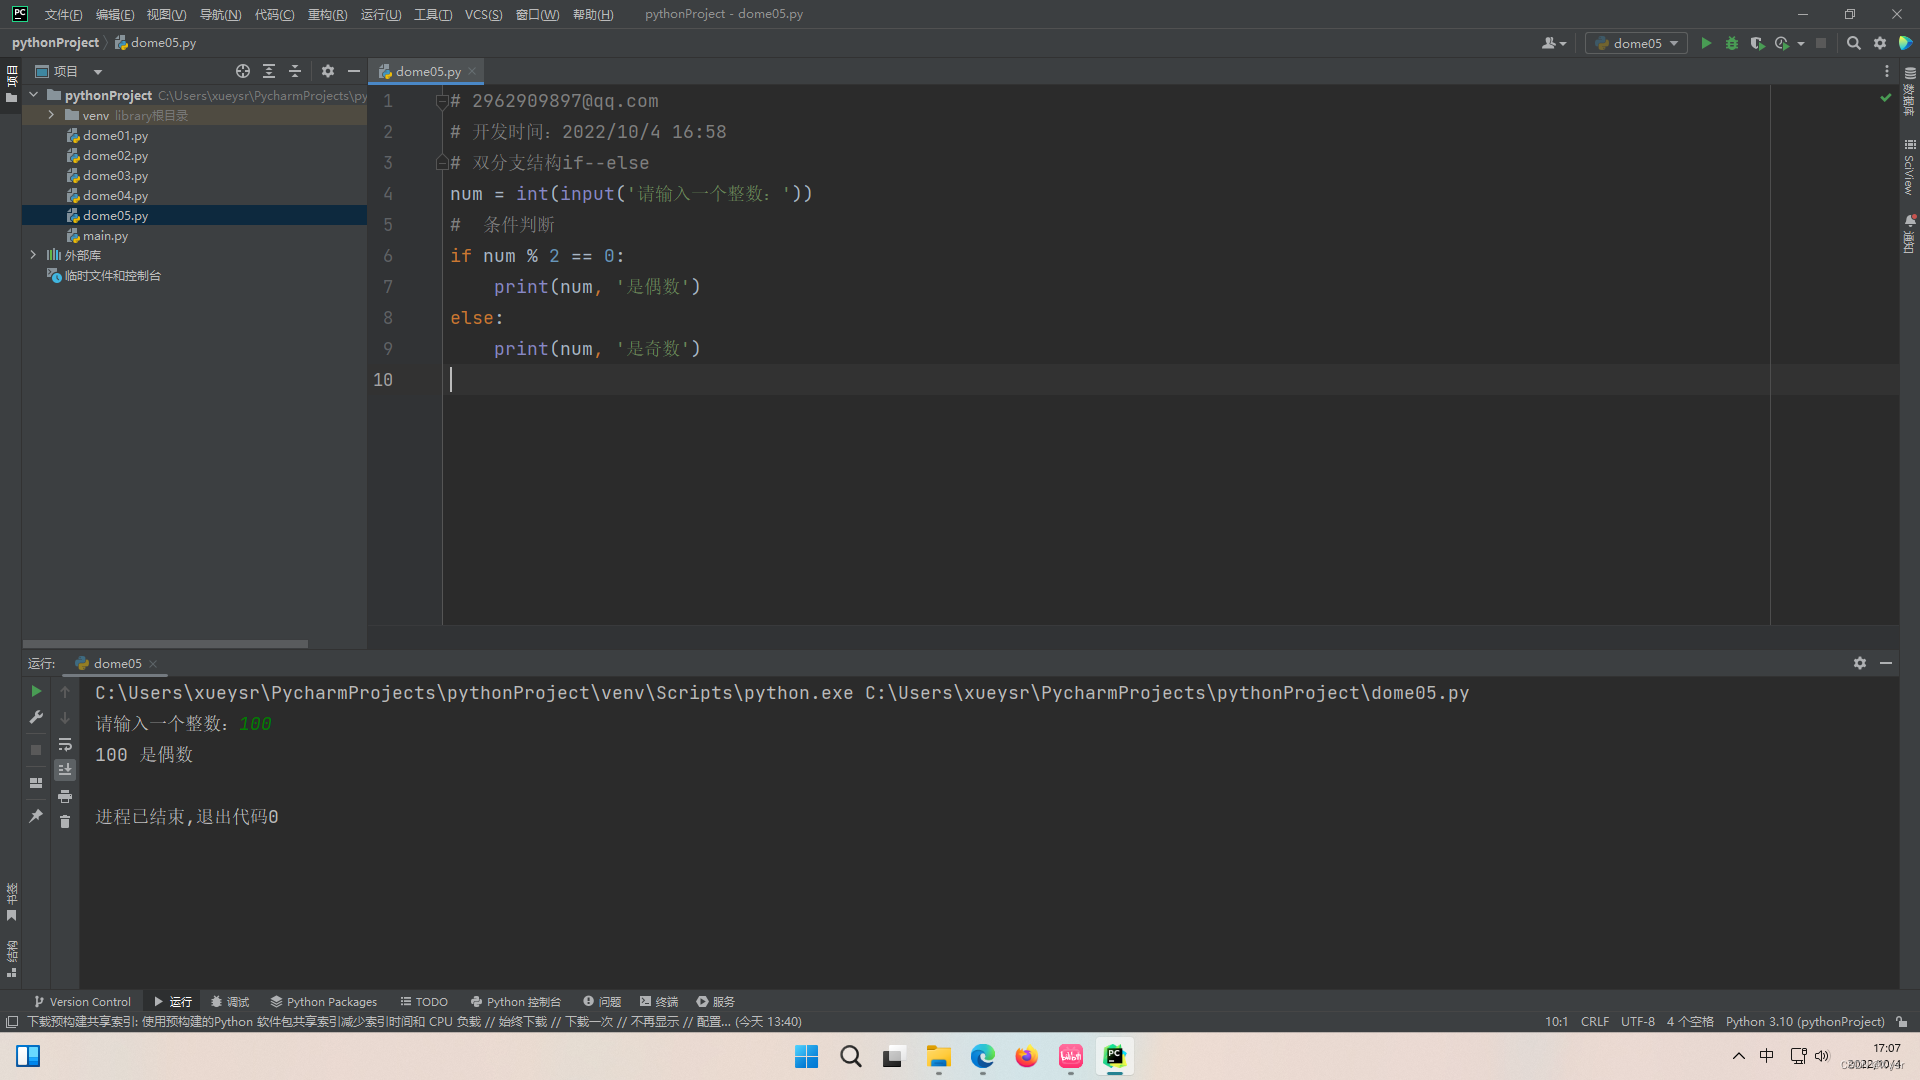The image size is (1920, 1080).
Task: Expand the 外部库 tree node
Action: 33,255
